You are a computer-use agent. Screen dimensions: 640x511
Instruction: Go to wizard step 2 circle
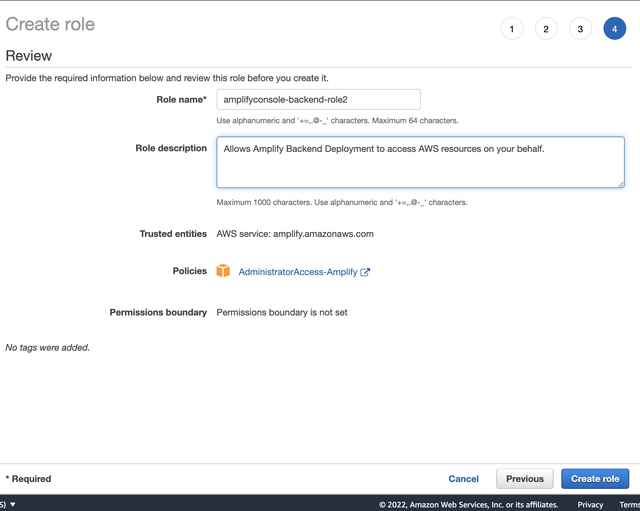point(546,29)
